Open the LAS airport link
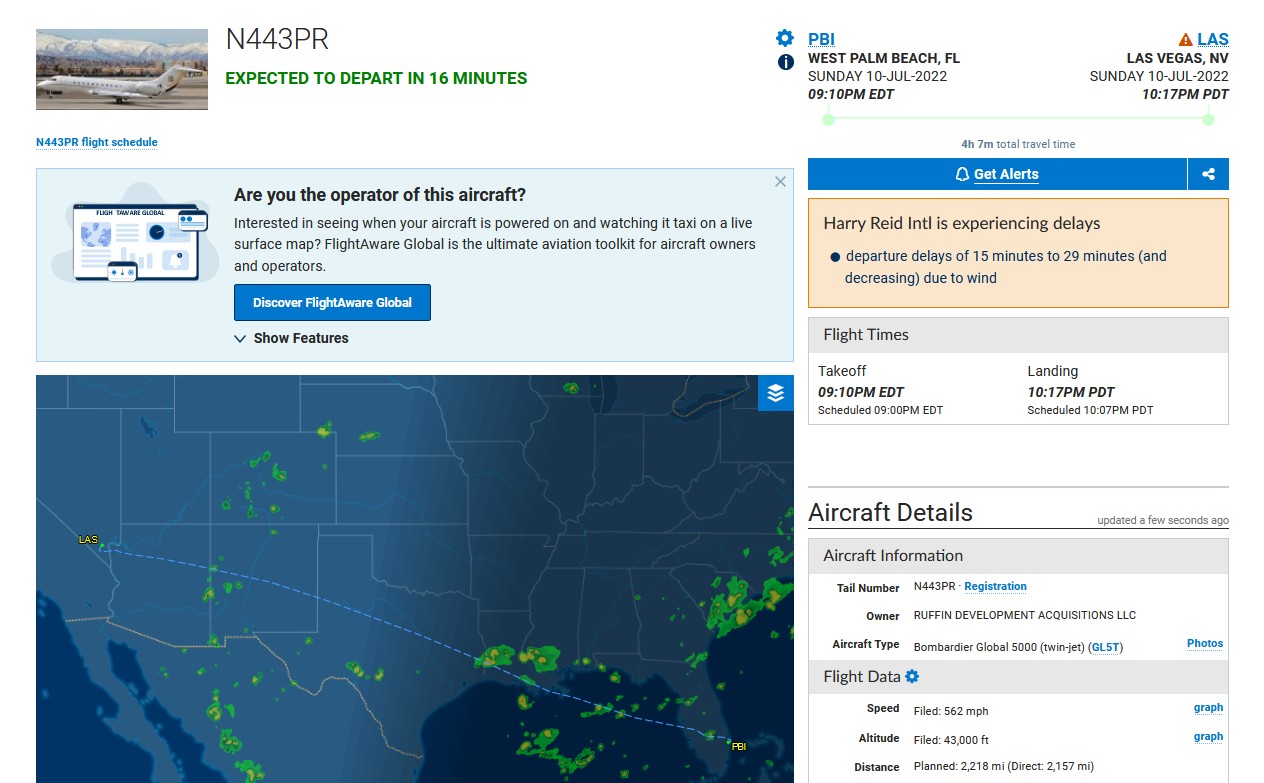Screen dimensions: 1264x783 [x=1213, y=40]
